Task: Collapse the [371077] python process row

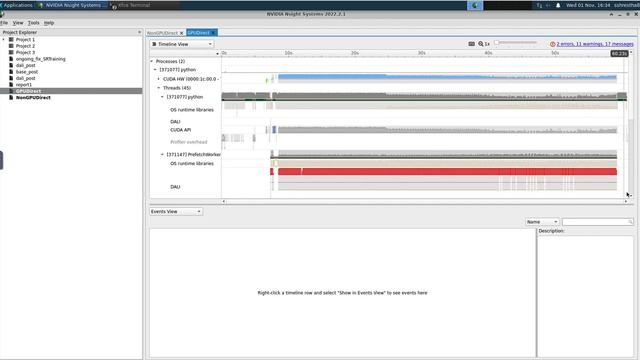Action: click(155, 70)
